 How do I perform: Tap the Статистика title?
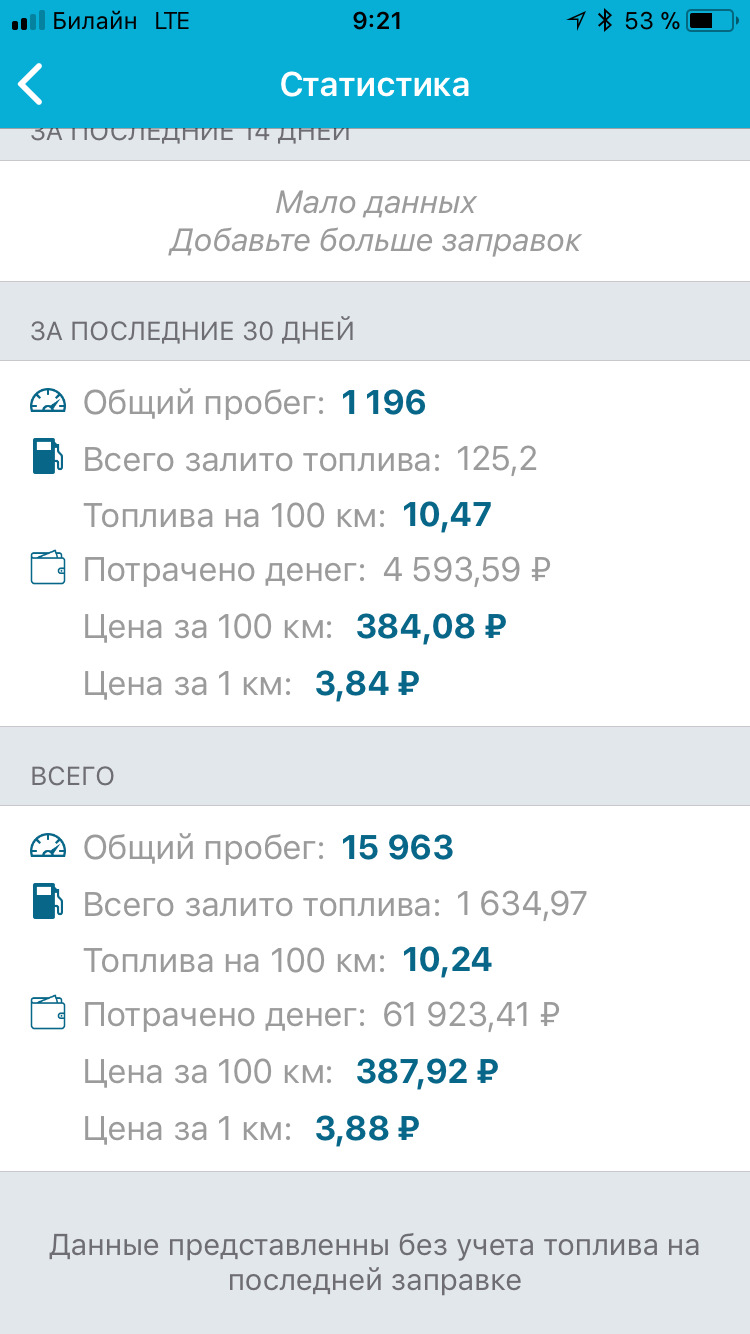375,84
